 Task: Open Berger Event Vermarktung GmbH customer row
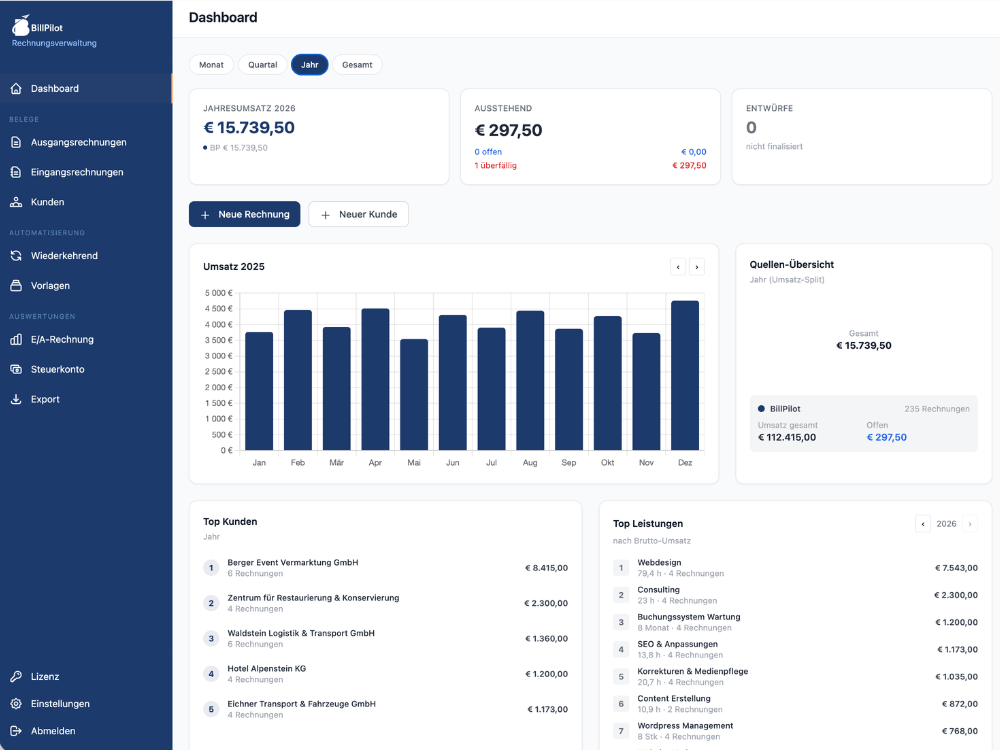pos(385,568)
